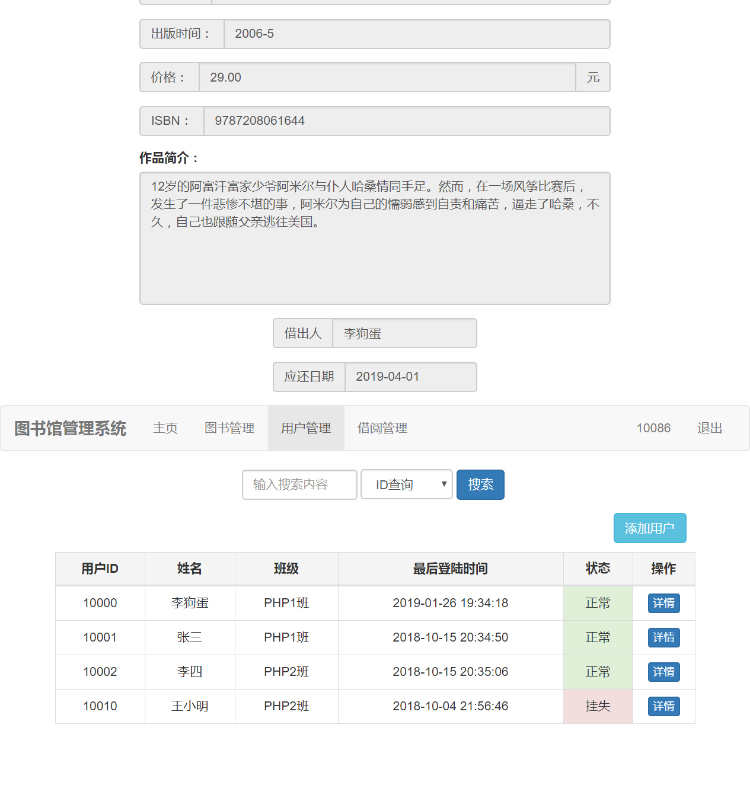Click the PHP1班 cell in 张三's row
The width and height of the screenshot is (750, 800).
[x=286, y=637]
